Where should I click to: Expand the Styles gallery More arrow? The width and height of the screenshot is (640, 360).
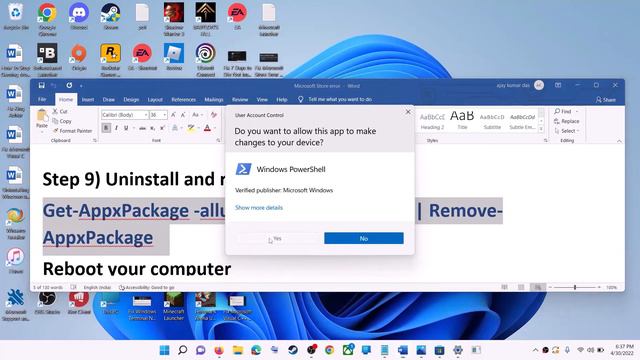pos(541,129)
